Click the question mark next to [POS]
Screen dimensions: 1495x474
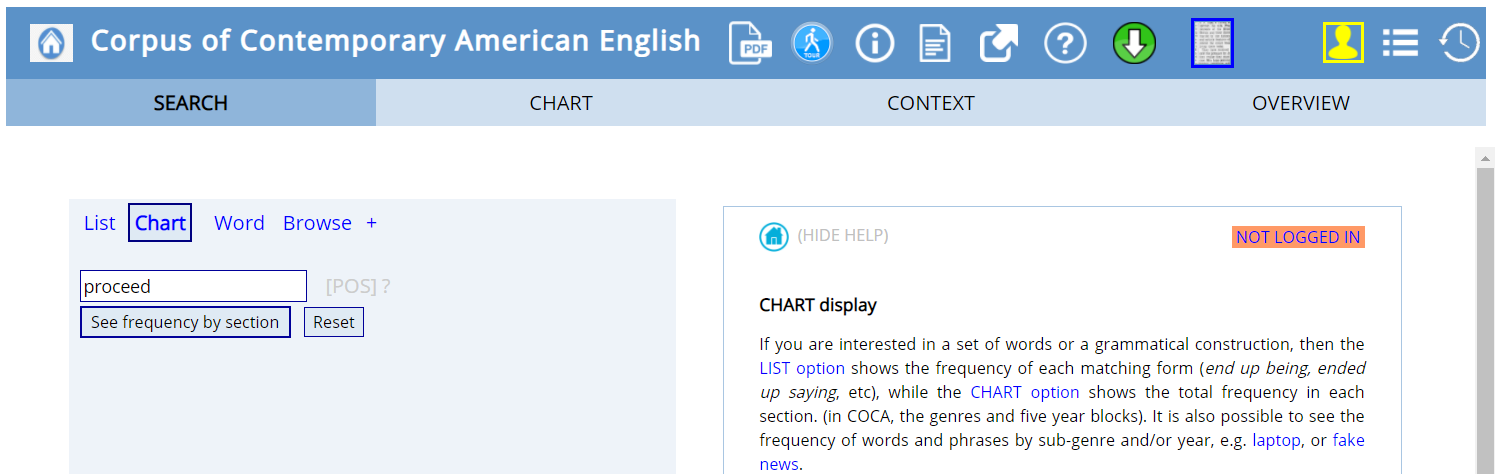point(386,287)
